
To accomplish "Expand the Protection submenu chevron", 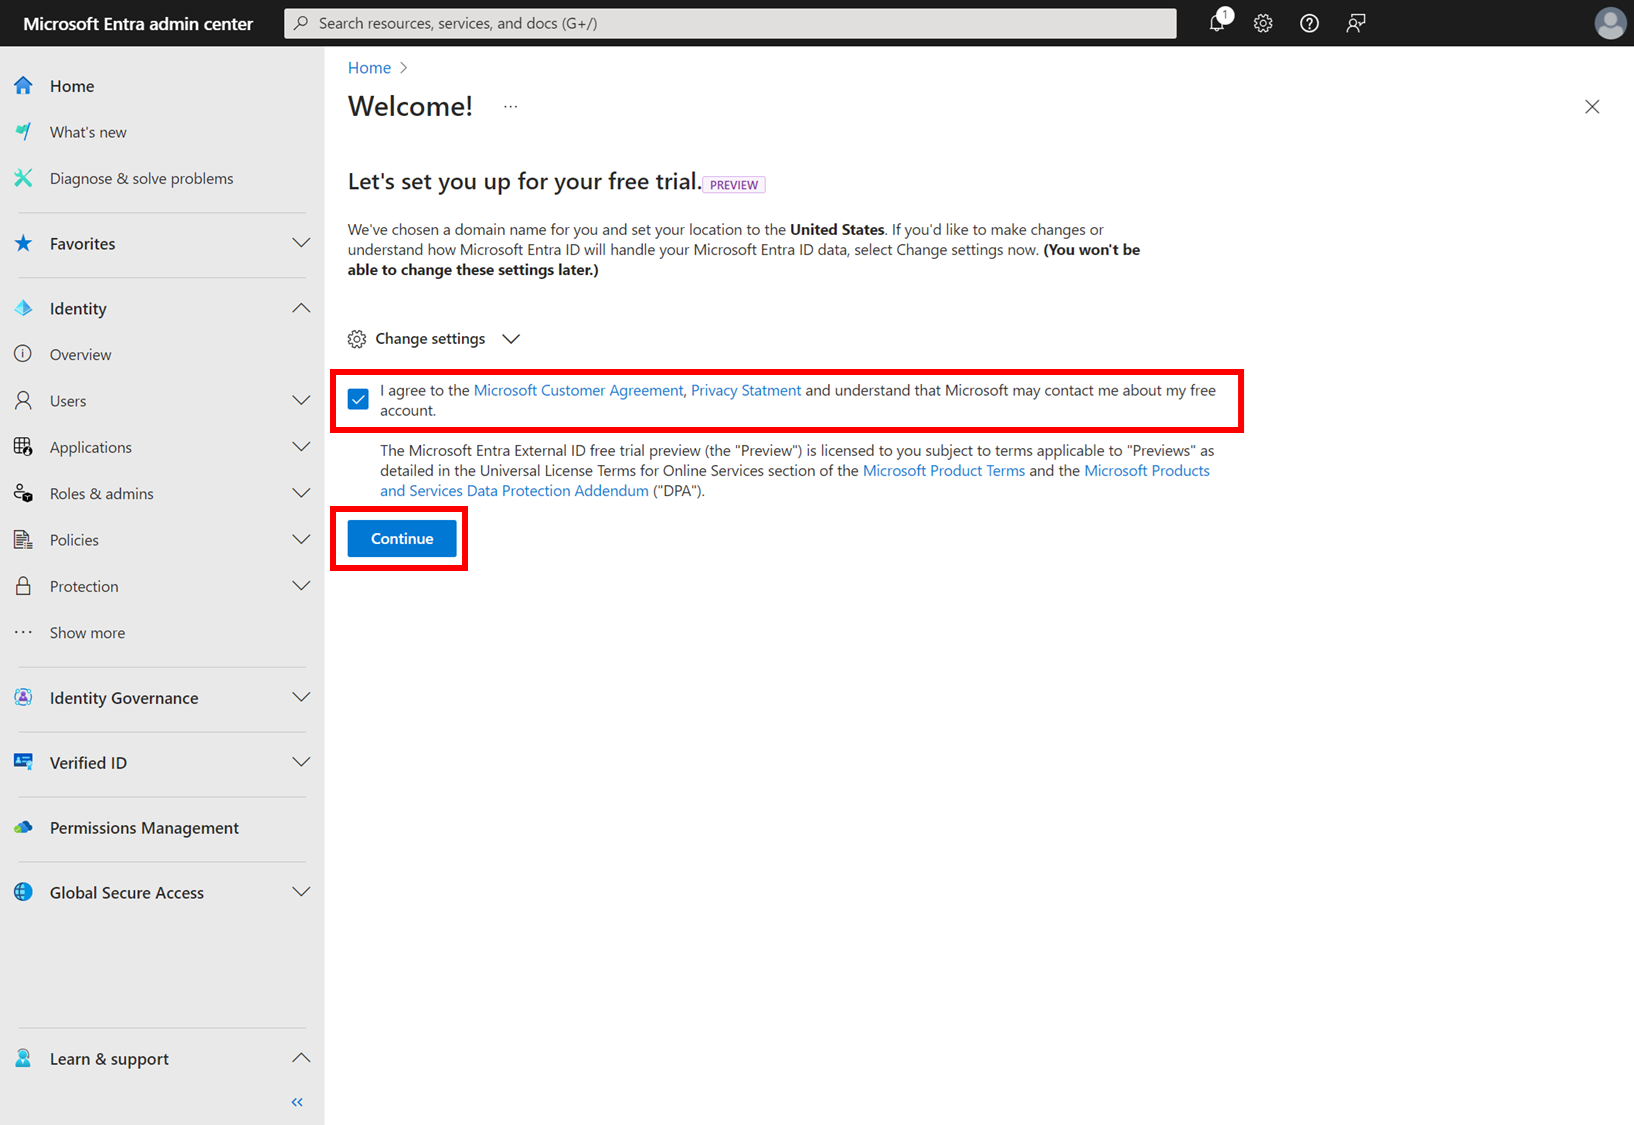I will [x=301, y=586].
